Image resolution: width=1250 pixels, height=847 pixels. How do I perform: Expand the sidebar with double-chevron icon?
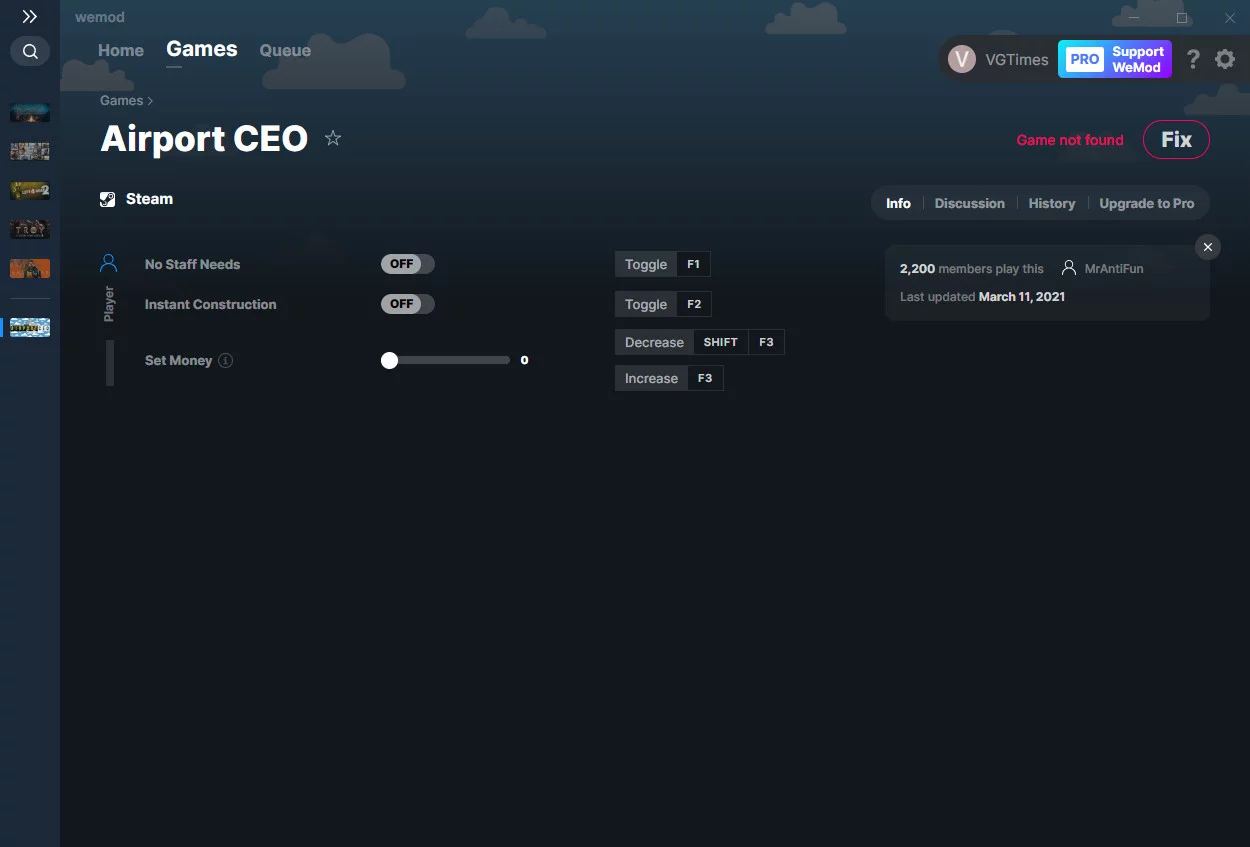pyautogui.click(x=30, y=17)
